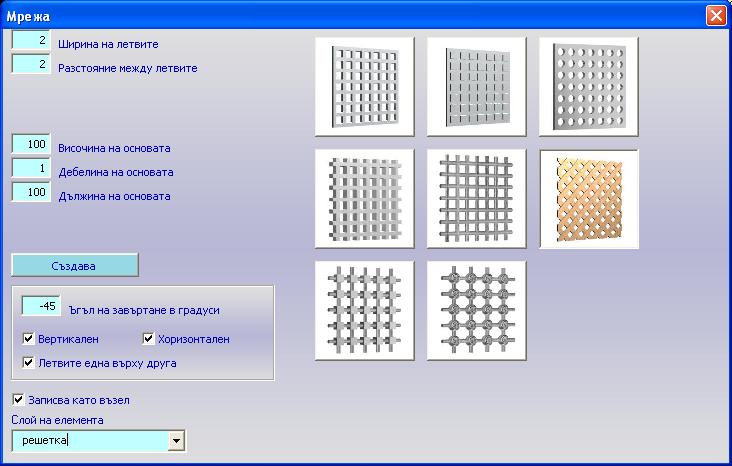Screen dimensions: 732x466
Task: Edit the Ширина на летвите field
Action: pos(31,40)
